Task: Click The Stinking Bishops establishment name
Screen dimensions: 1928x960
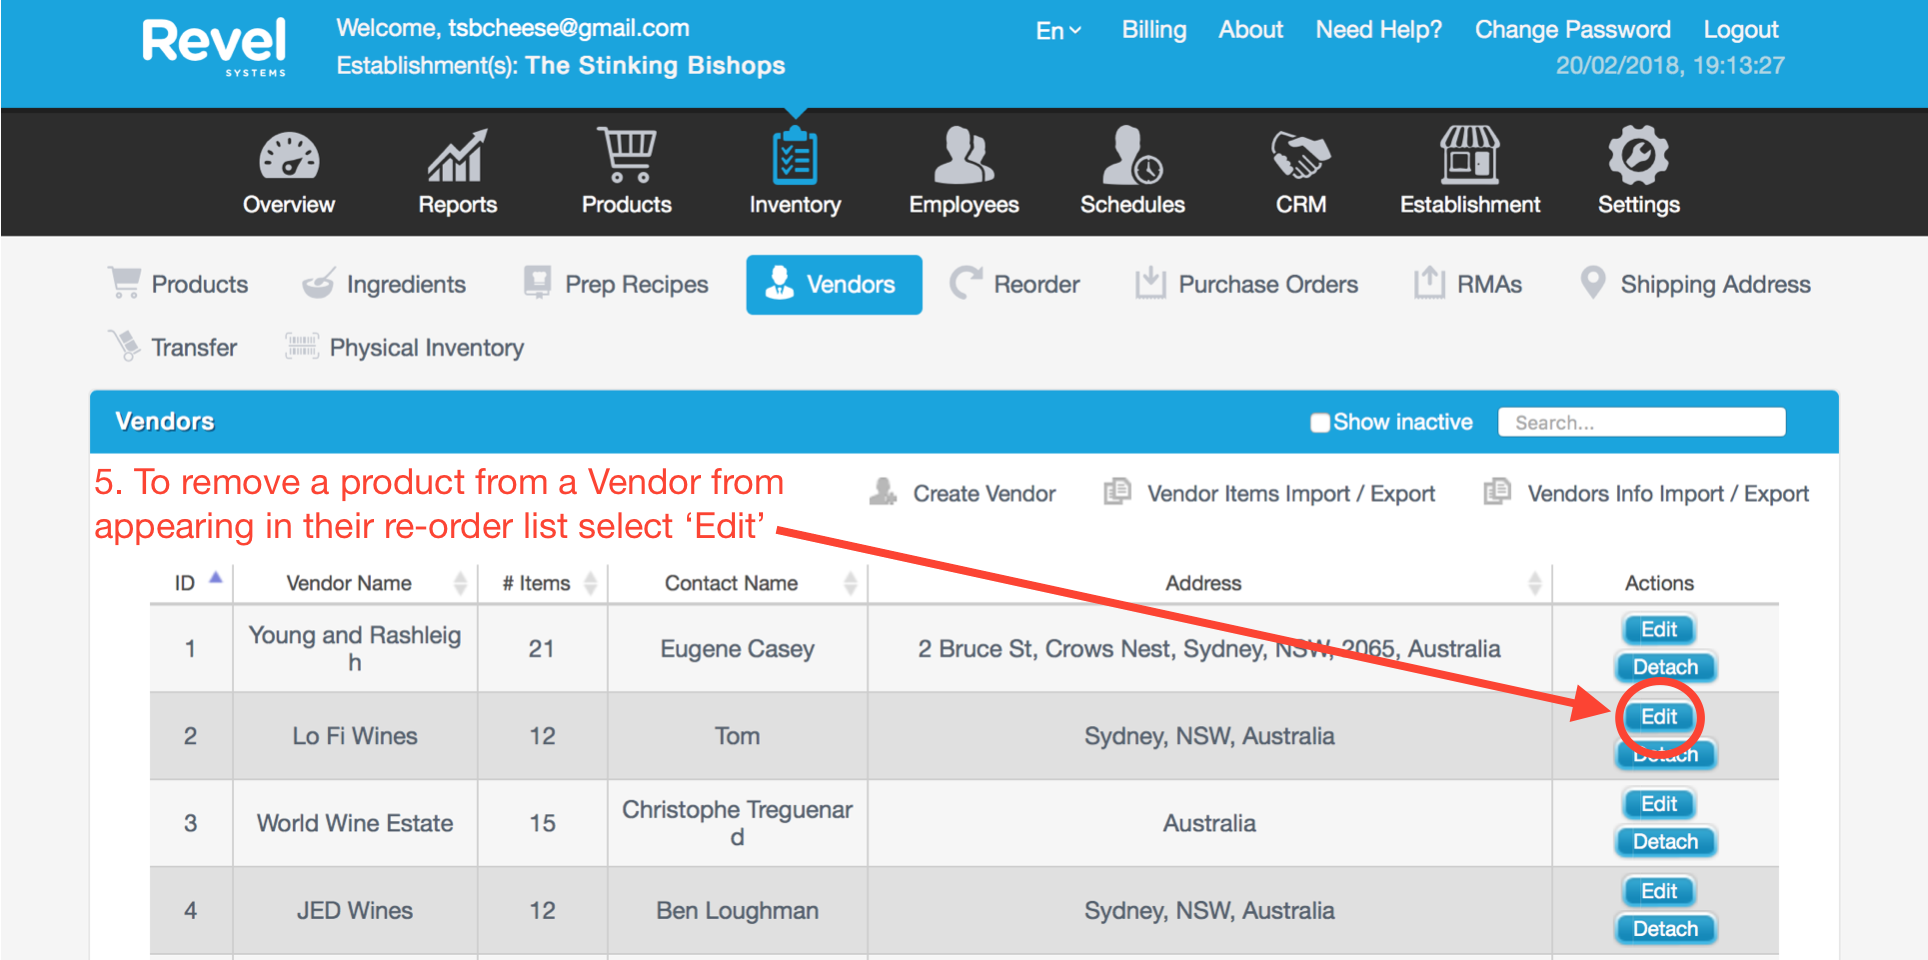Action: (655, 66)
